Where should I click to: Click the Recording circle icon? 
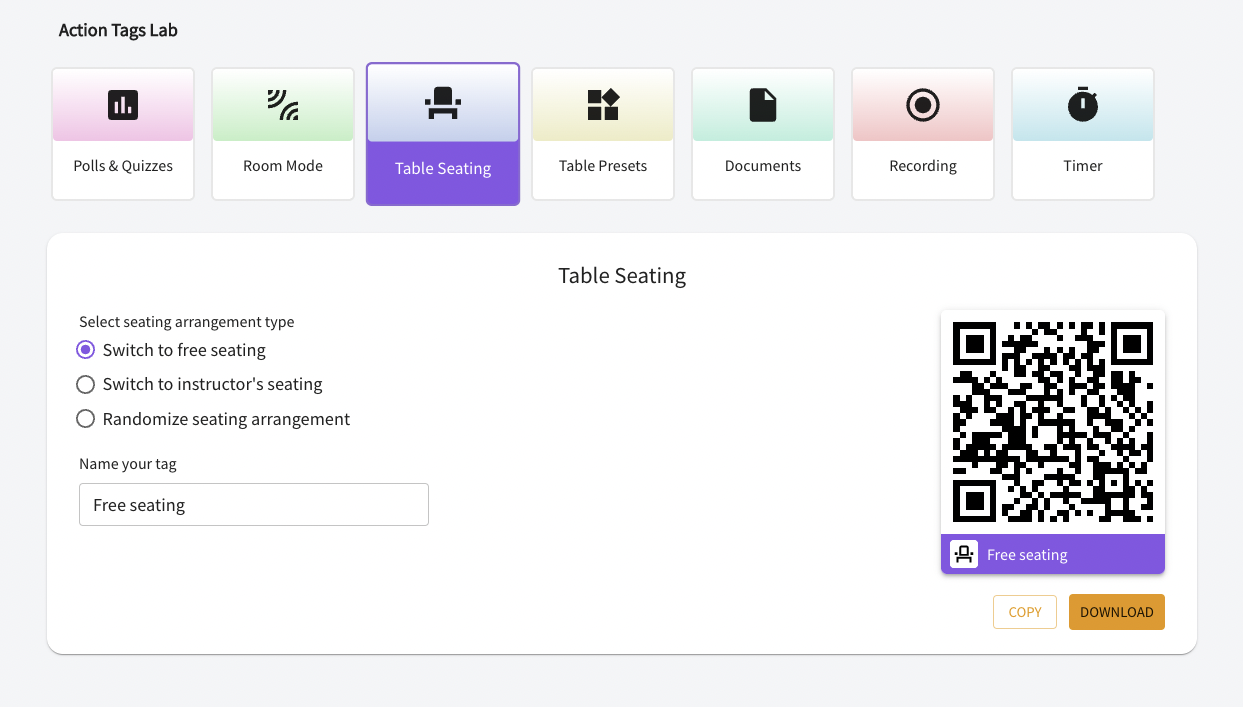coord(923,104)
